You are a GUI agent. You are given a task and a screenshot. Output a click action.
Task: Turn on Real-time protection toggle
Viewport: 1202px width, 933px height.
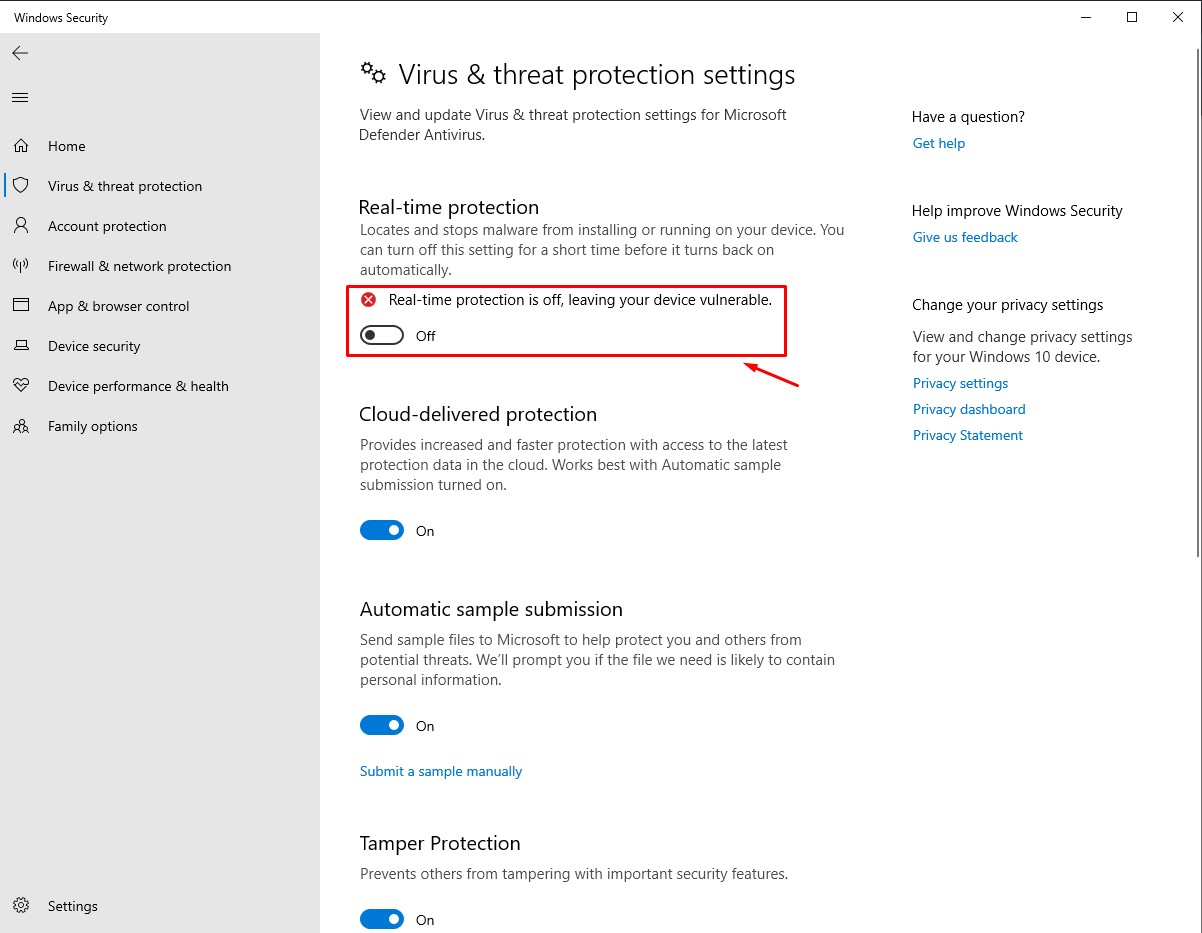tap(381, 336)
